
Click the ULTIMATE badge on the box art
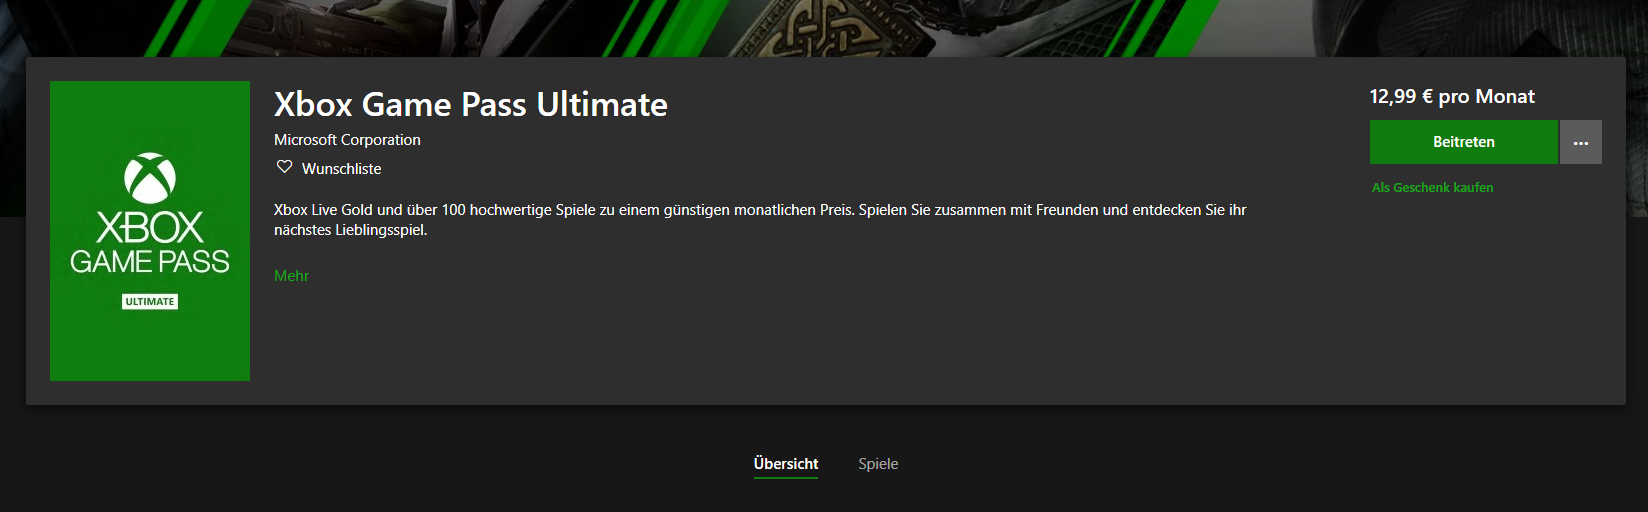pyautogui.click(x=150, y=301)
